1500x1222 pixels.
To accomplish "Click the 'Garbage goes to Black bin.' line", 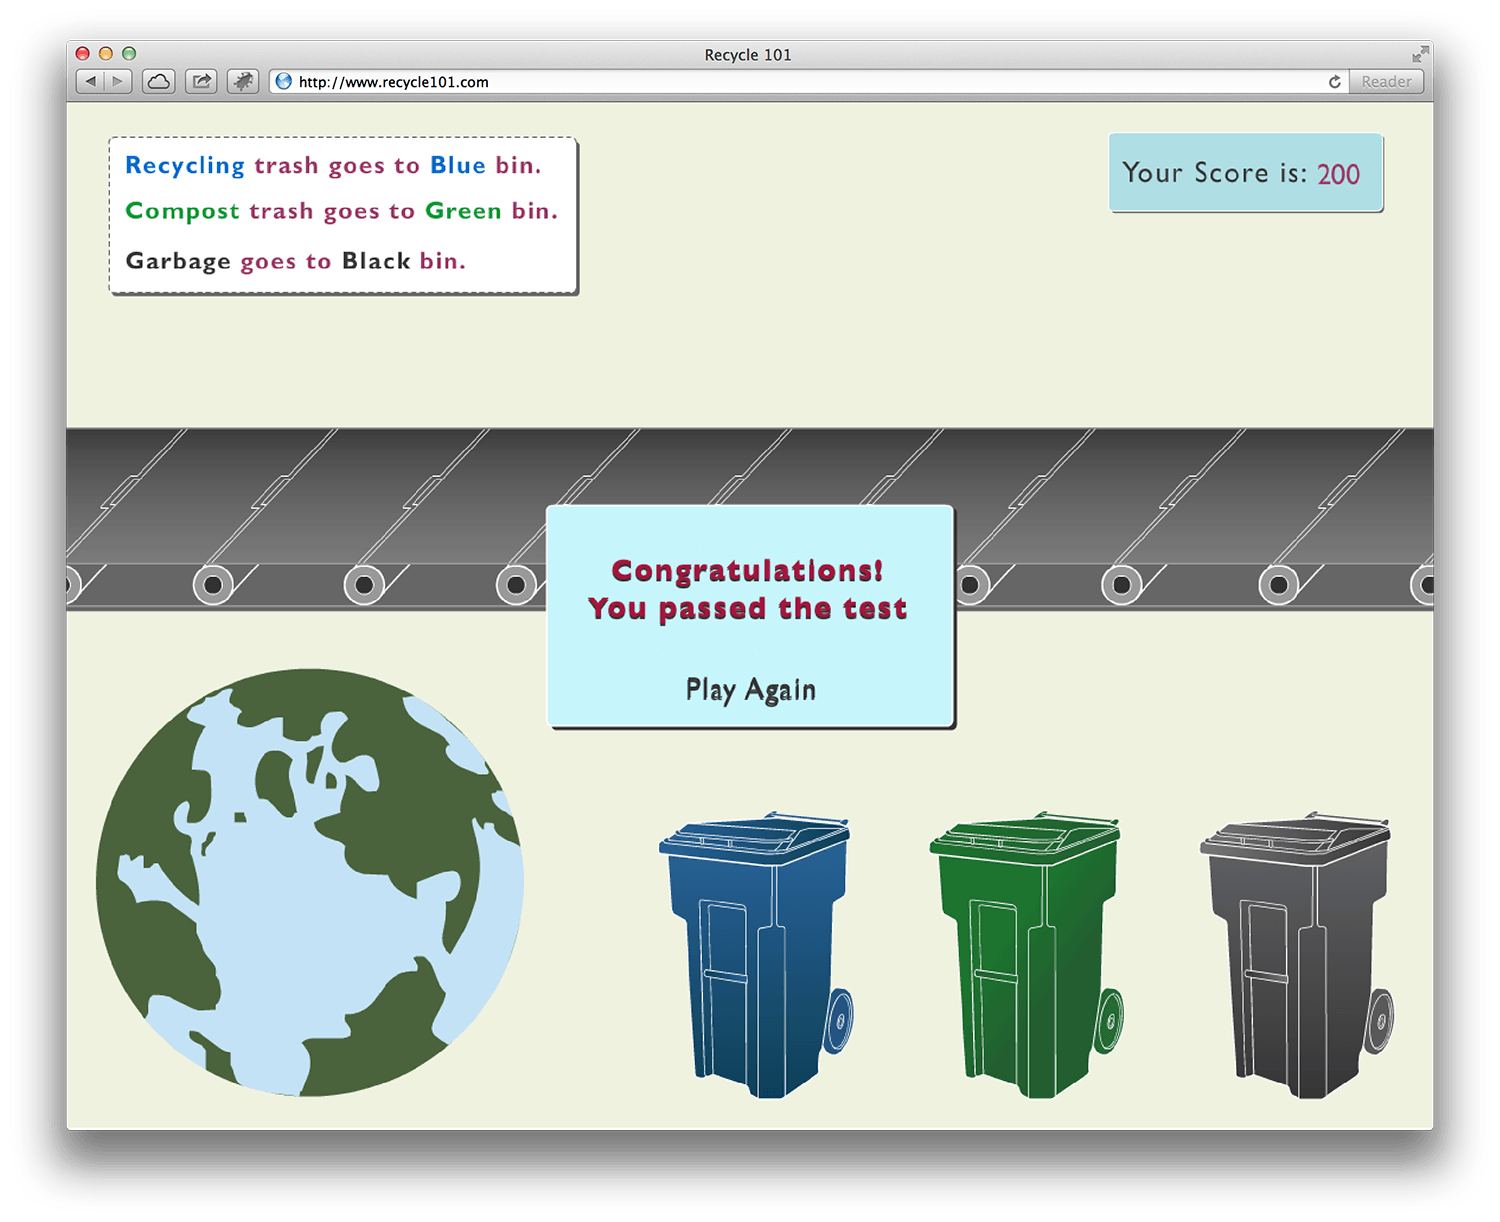I will [x=295, y=261].
